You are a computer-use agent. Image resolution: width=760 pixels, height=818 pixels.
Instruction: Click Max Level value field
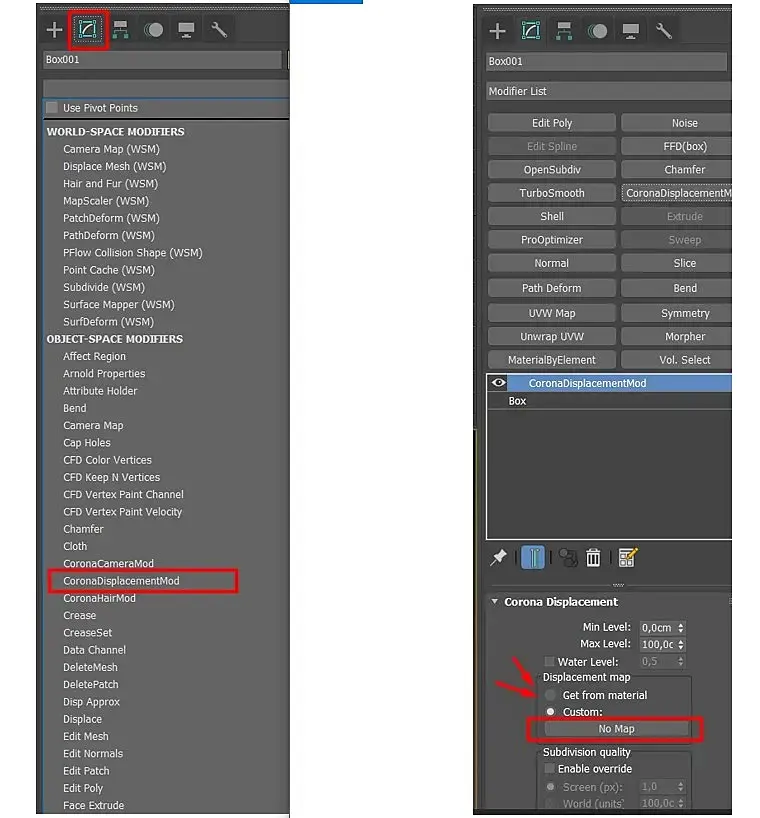click(x=657, y=644)
